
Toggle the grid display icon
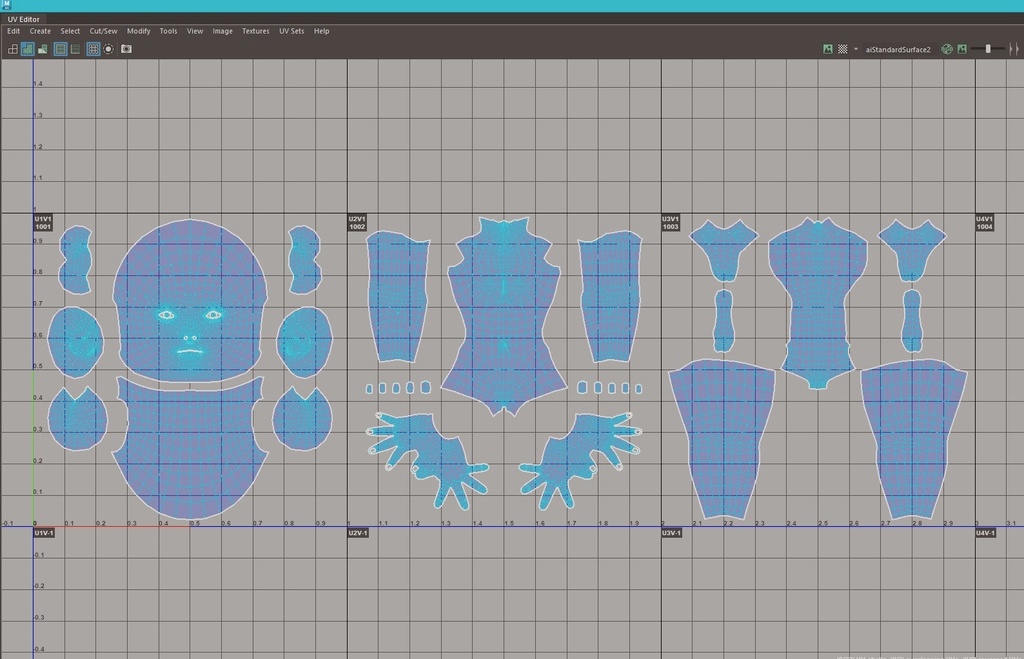tap(93, 49)
